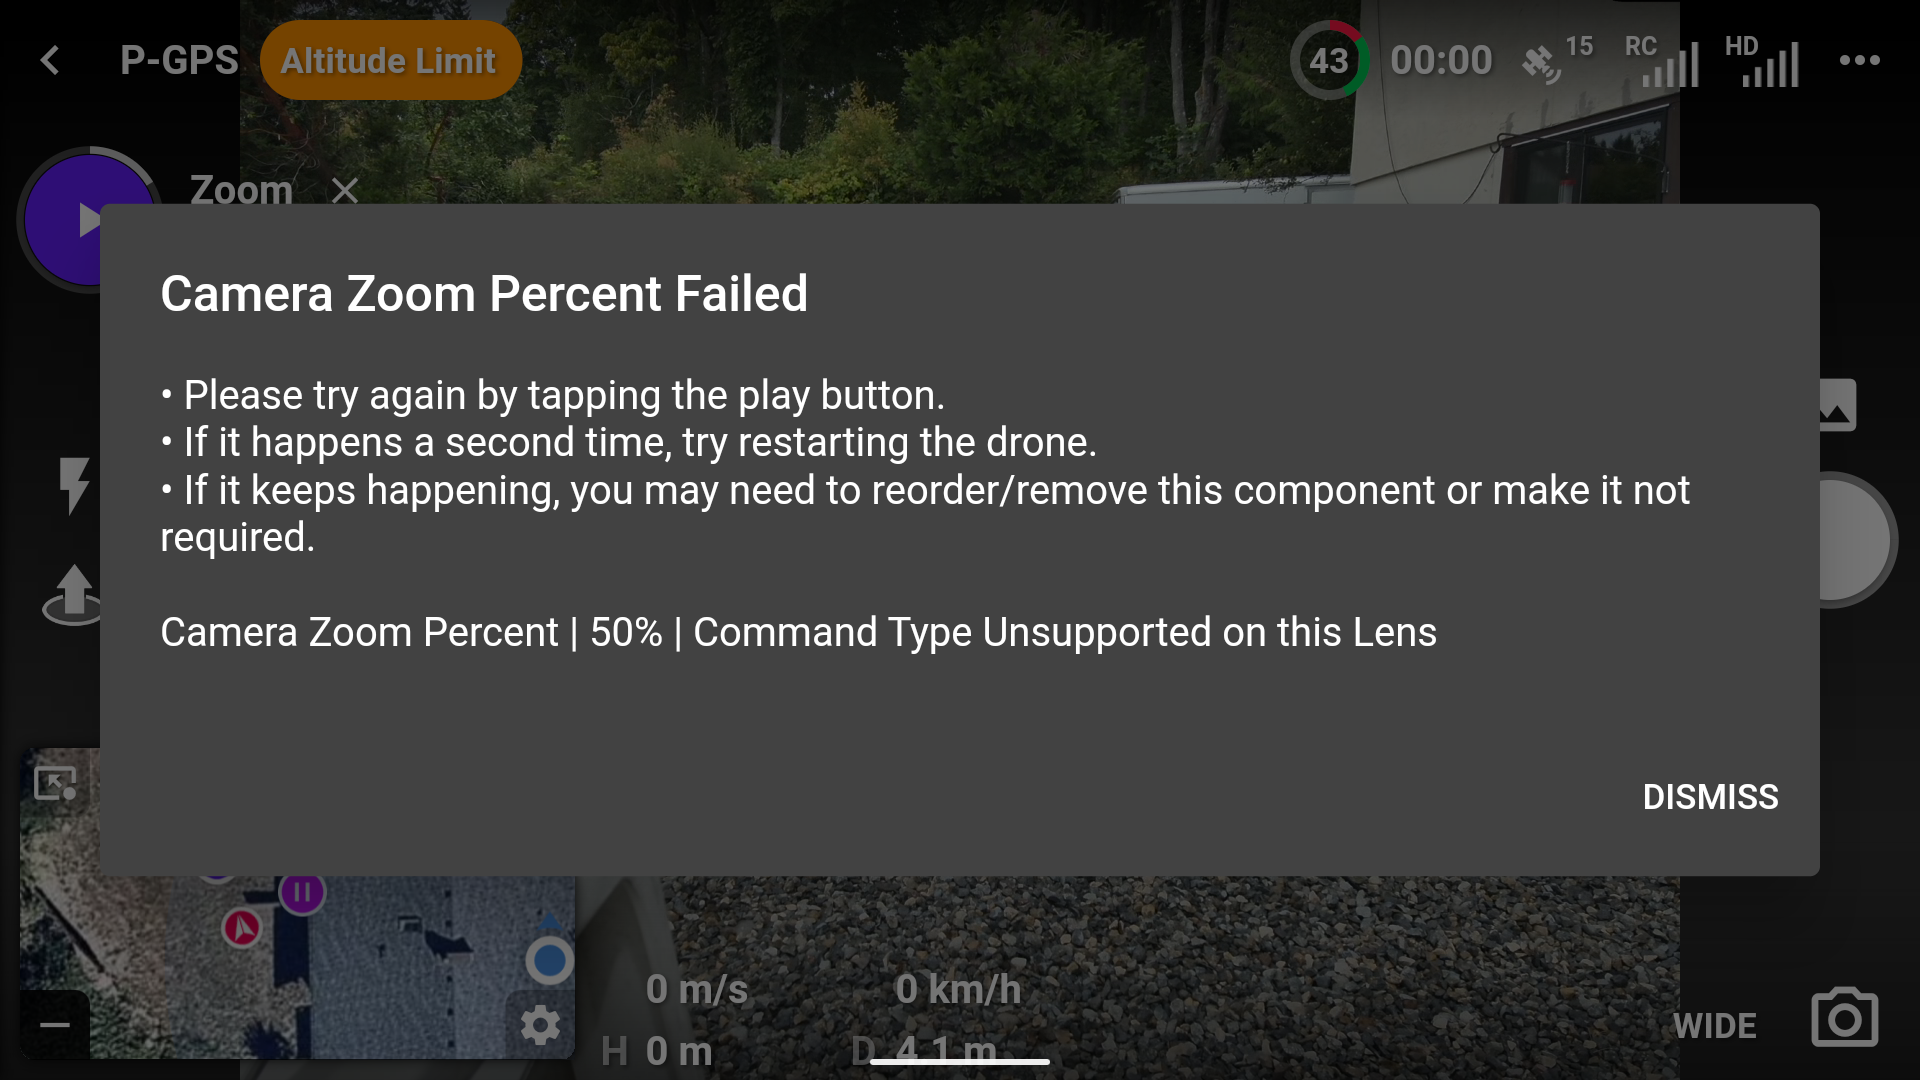Tap the GPS satellite status icon
The height and width of the screenshot is (1080, 1920).
click(x=1541, y=63)
